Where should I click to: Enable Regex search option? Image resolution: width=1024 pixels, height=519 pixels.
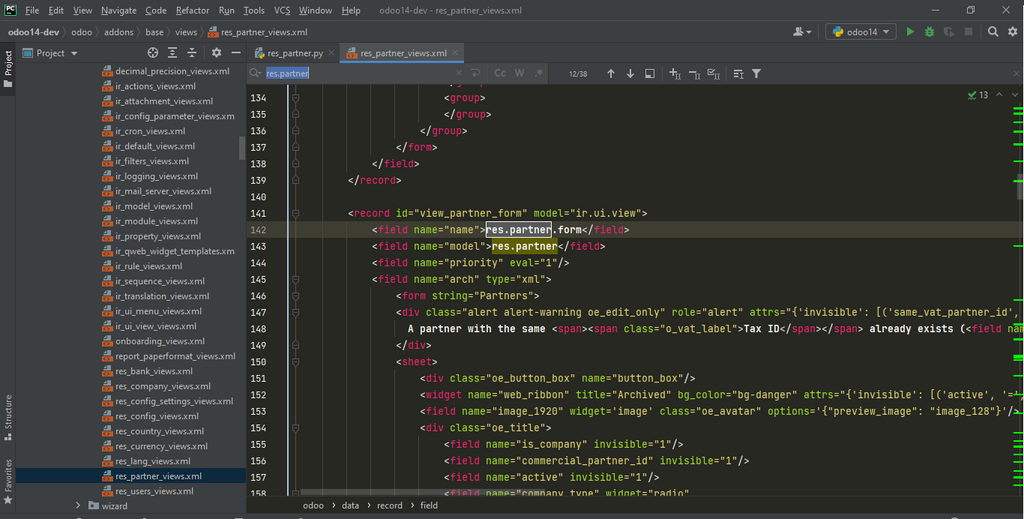(538, 74)
